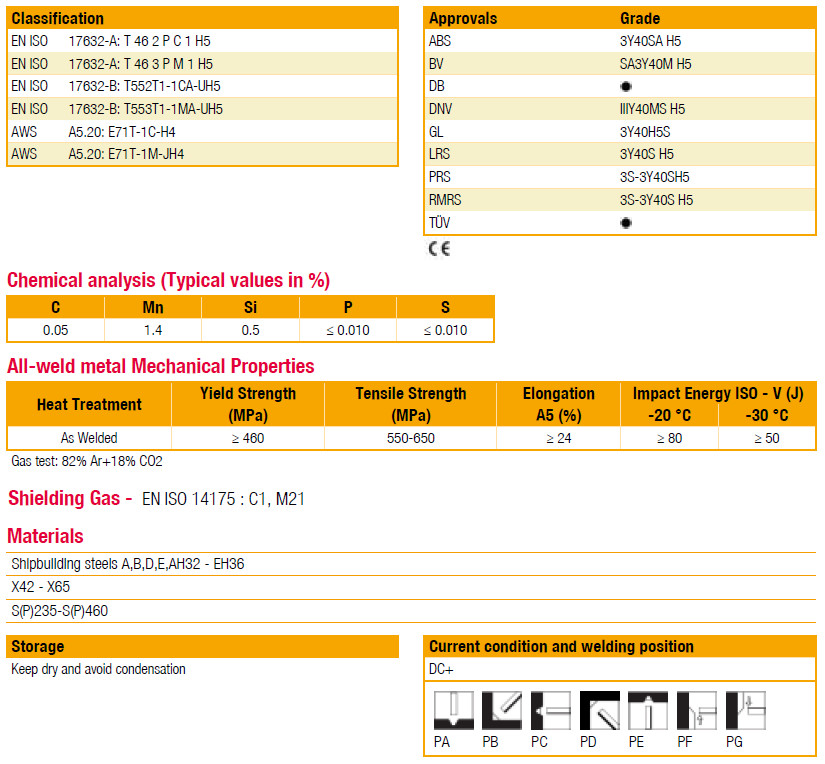Click the CE conformity mark

click(x=439, y=249)
